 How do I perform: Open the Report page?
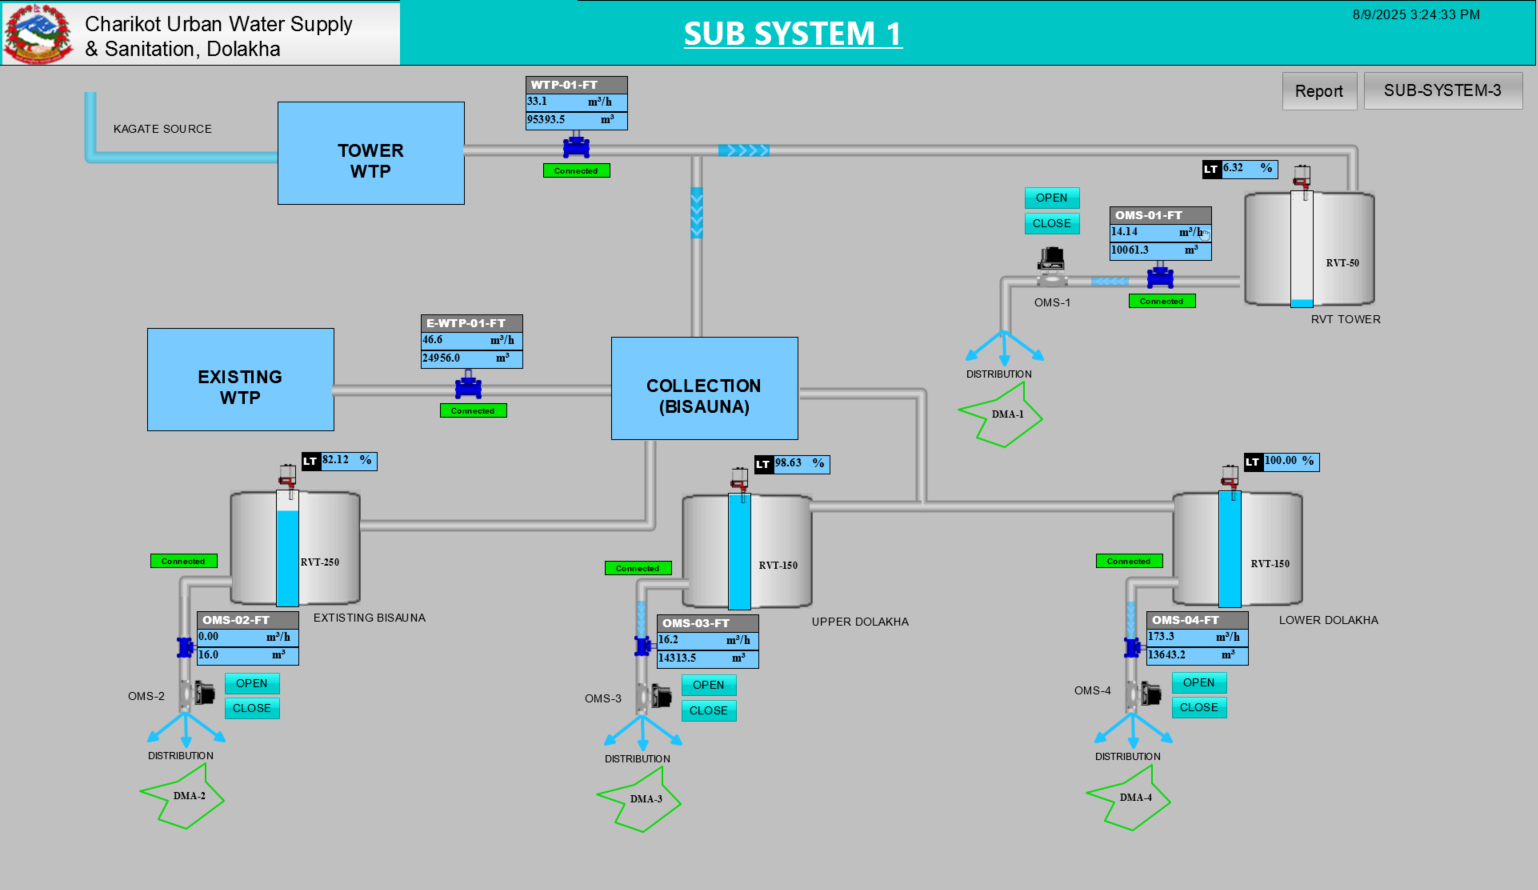click(1319, 91)
